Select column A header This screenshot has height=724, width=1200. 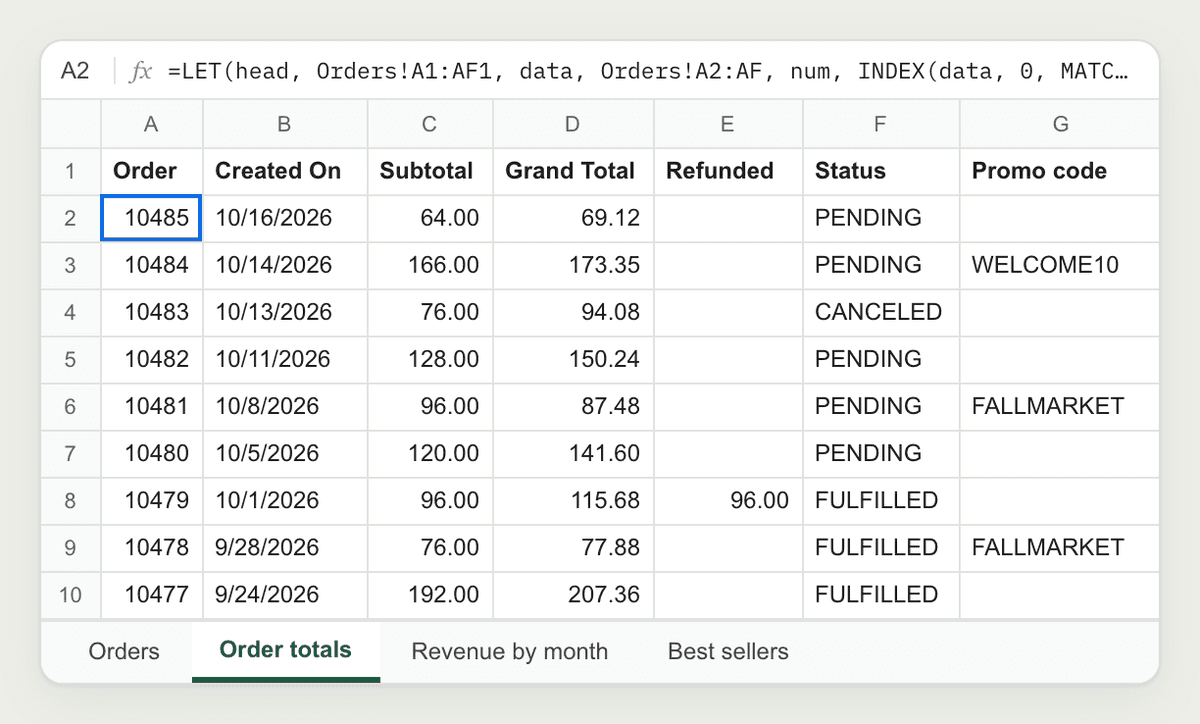tap(152, 124)
